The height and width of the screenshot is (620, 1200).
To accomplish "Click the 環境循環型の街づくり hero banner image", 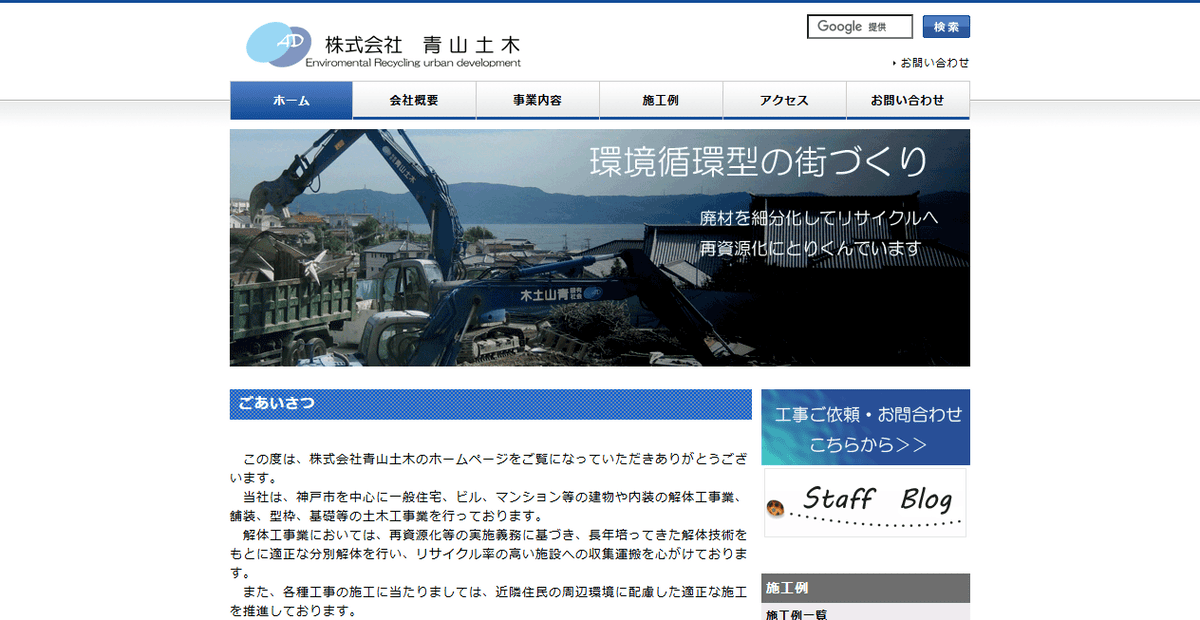I will tap(600, 246).
